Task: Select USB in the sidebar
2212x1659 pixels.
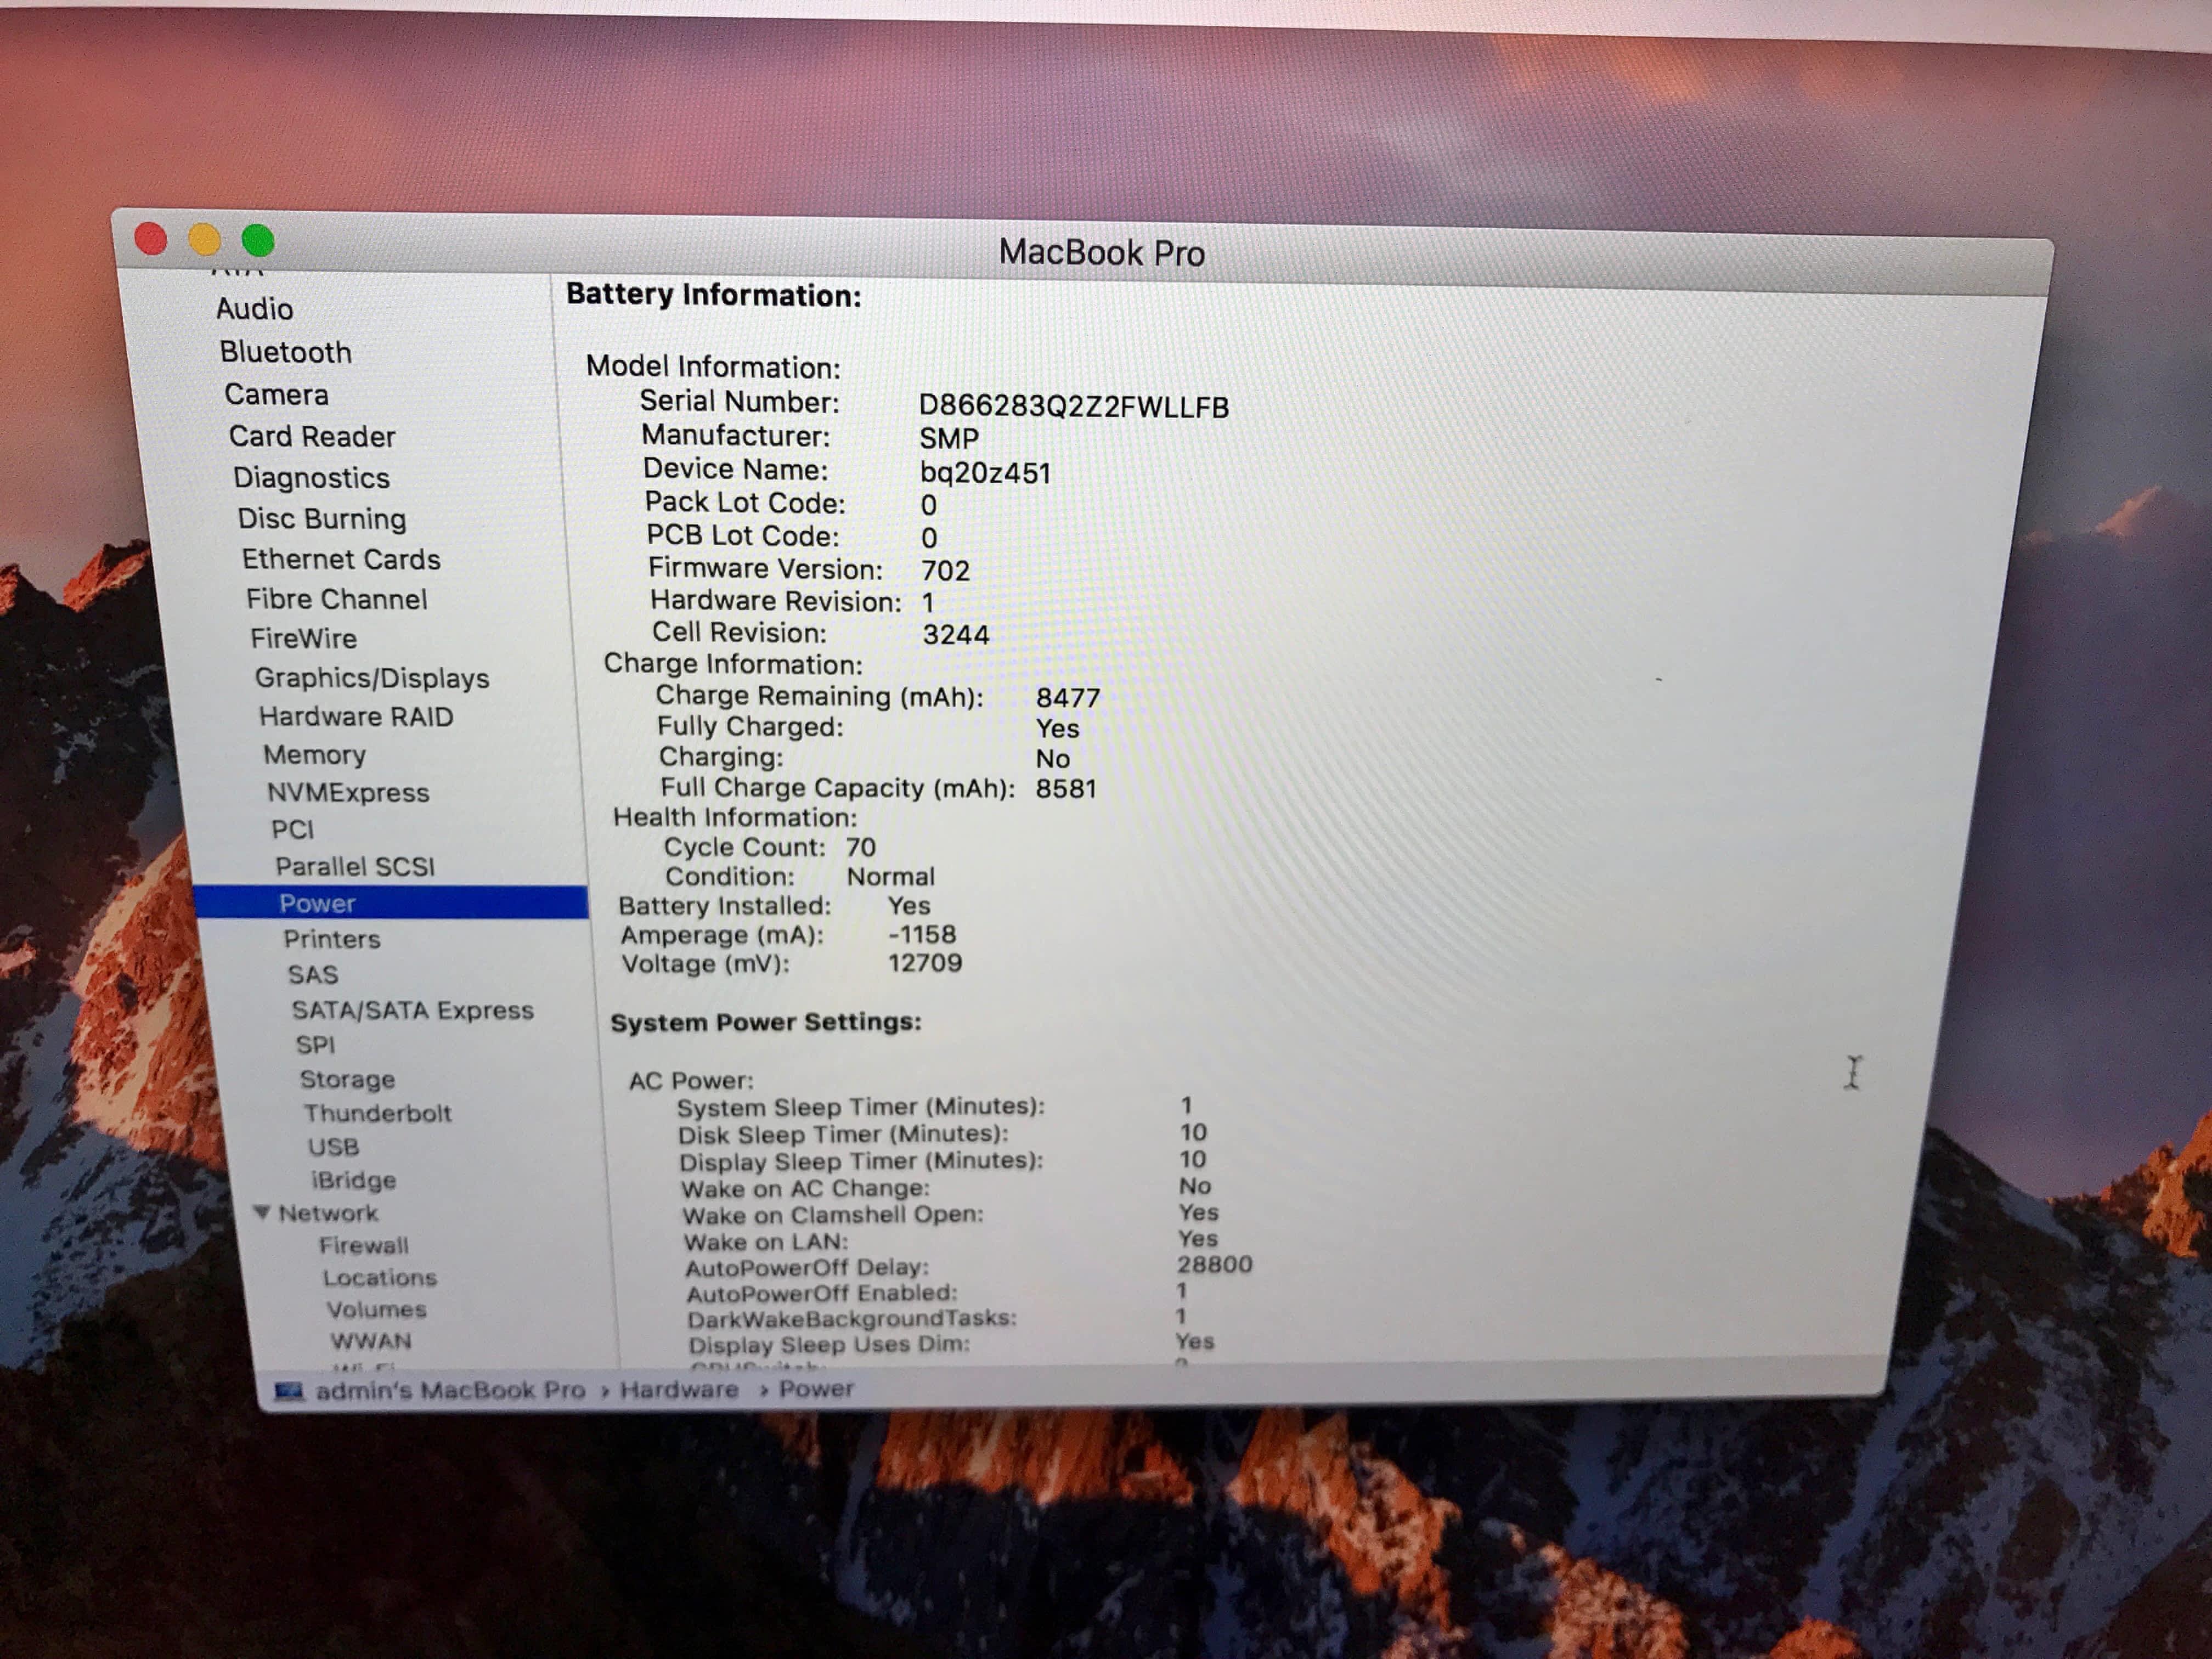Action: 333,1147
